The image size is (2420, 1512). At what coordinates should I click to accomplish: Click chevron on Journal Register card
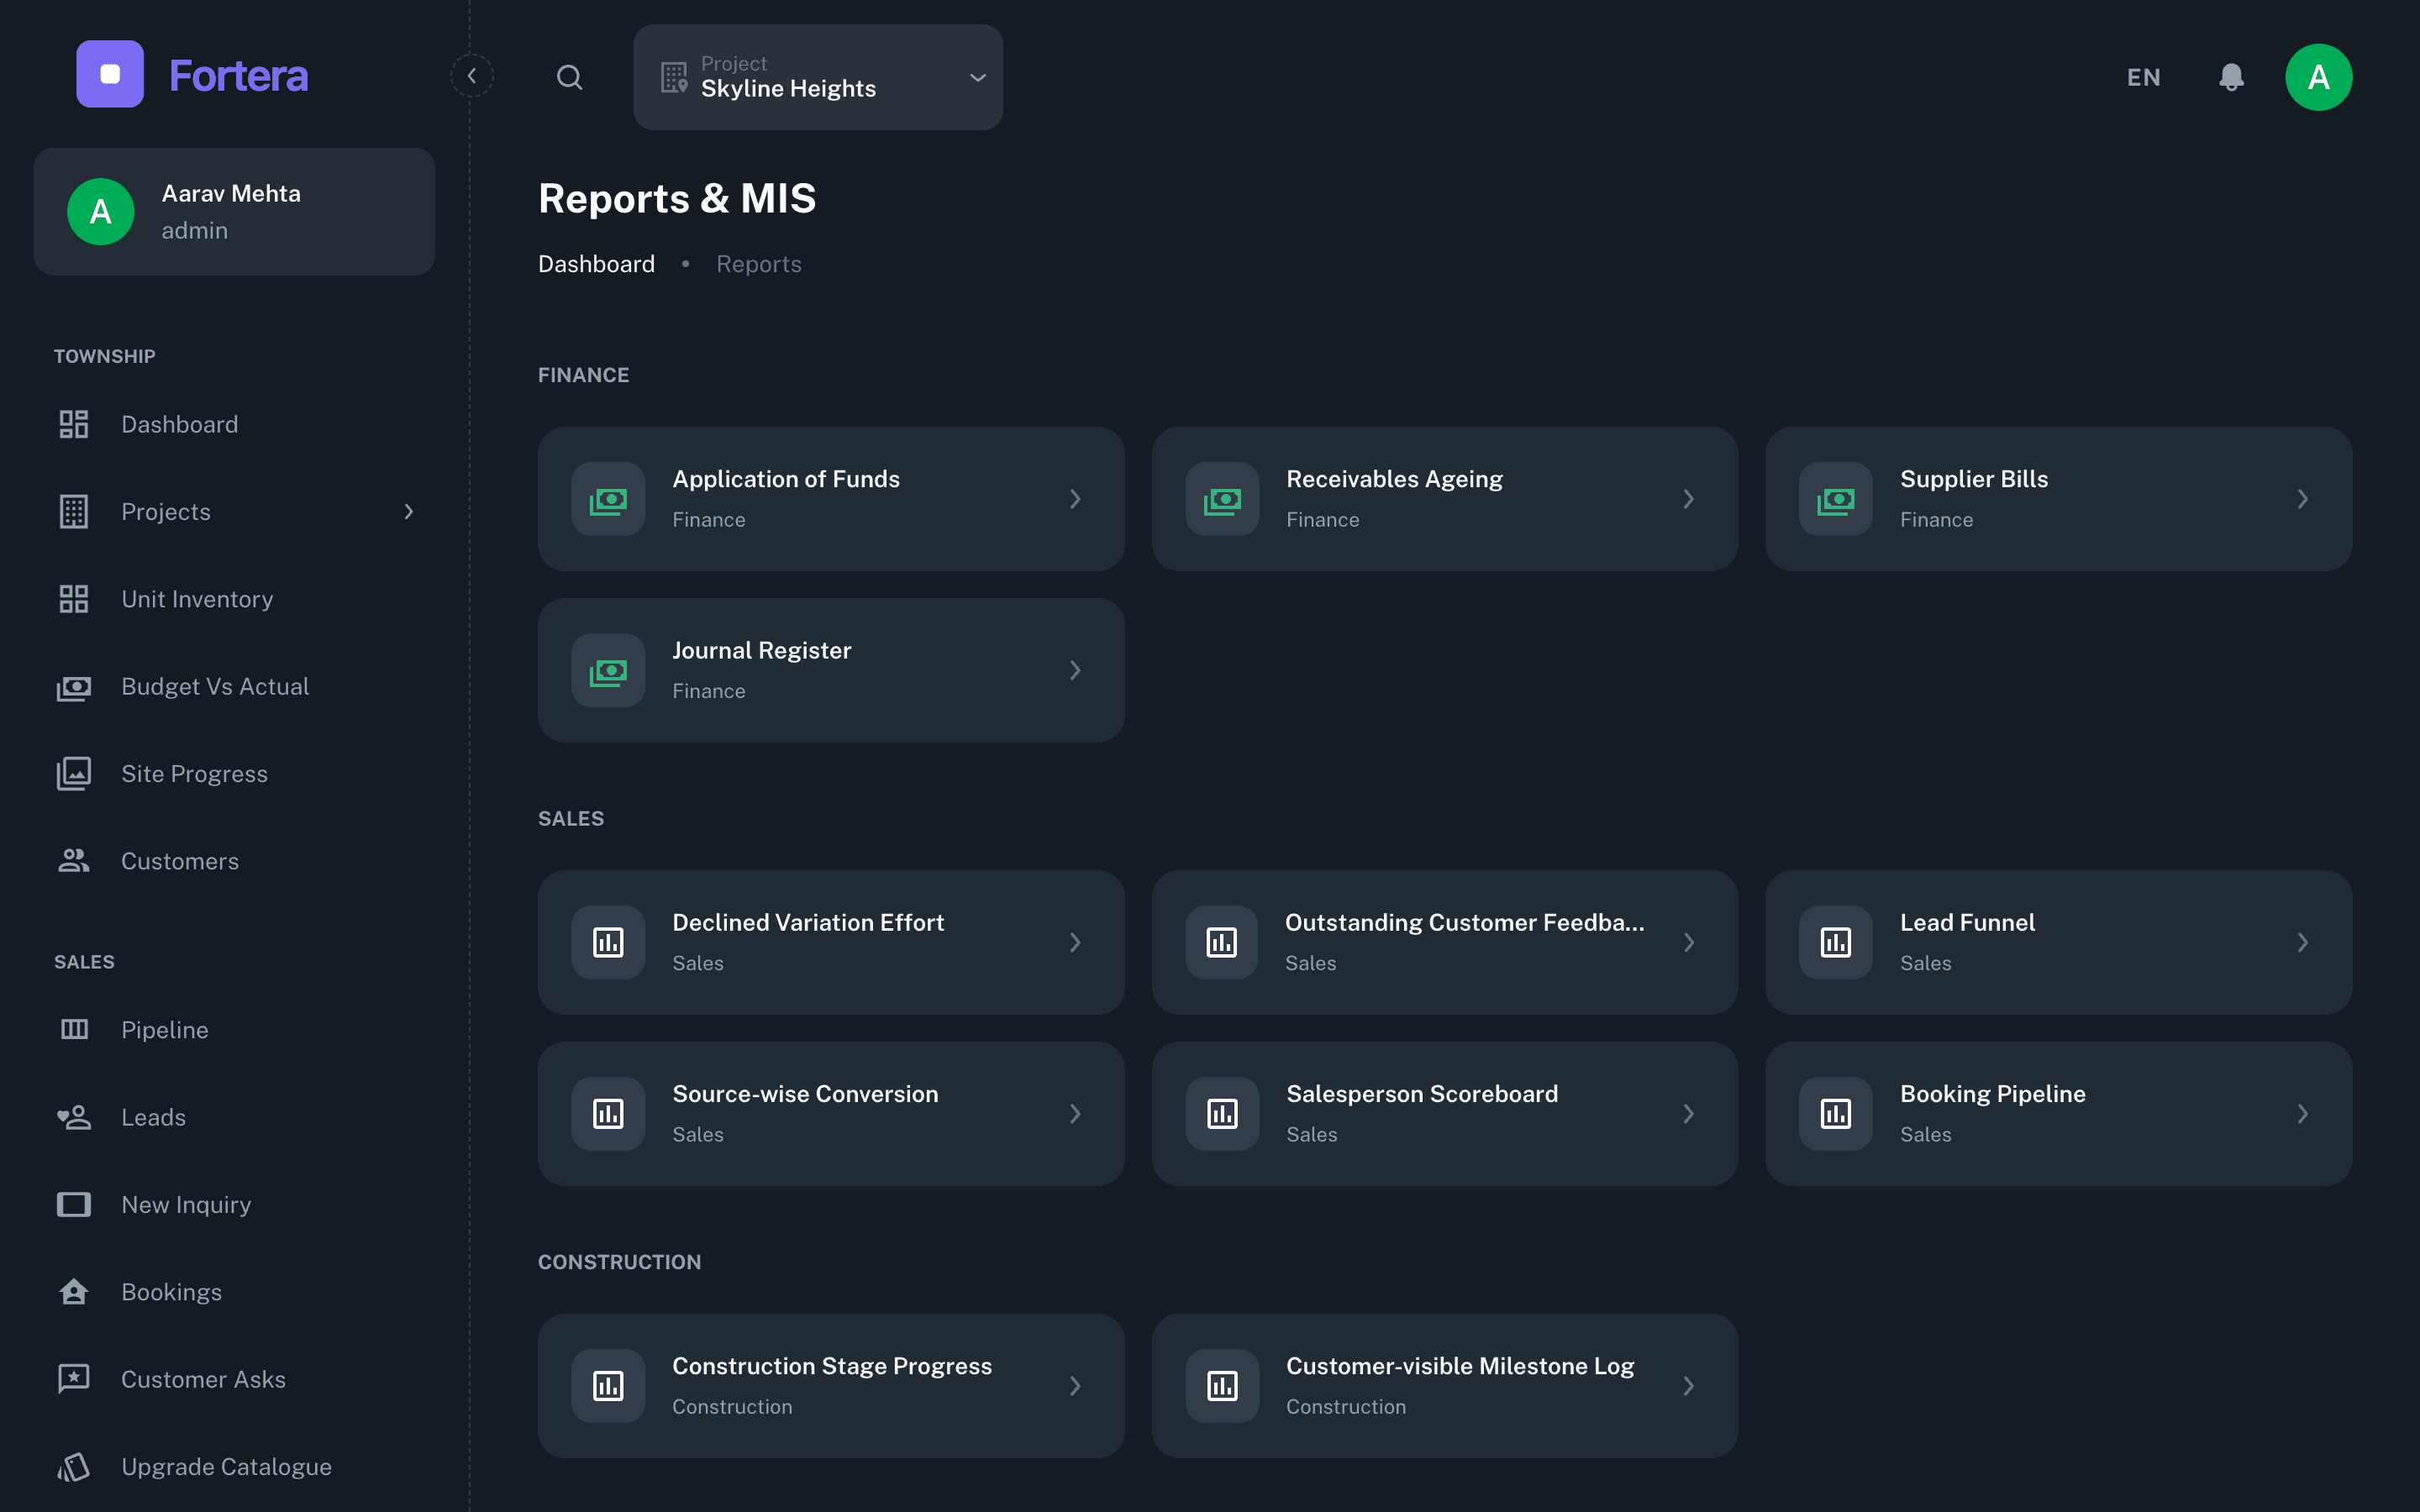pos(1075,670)
